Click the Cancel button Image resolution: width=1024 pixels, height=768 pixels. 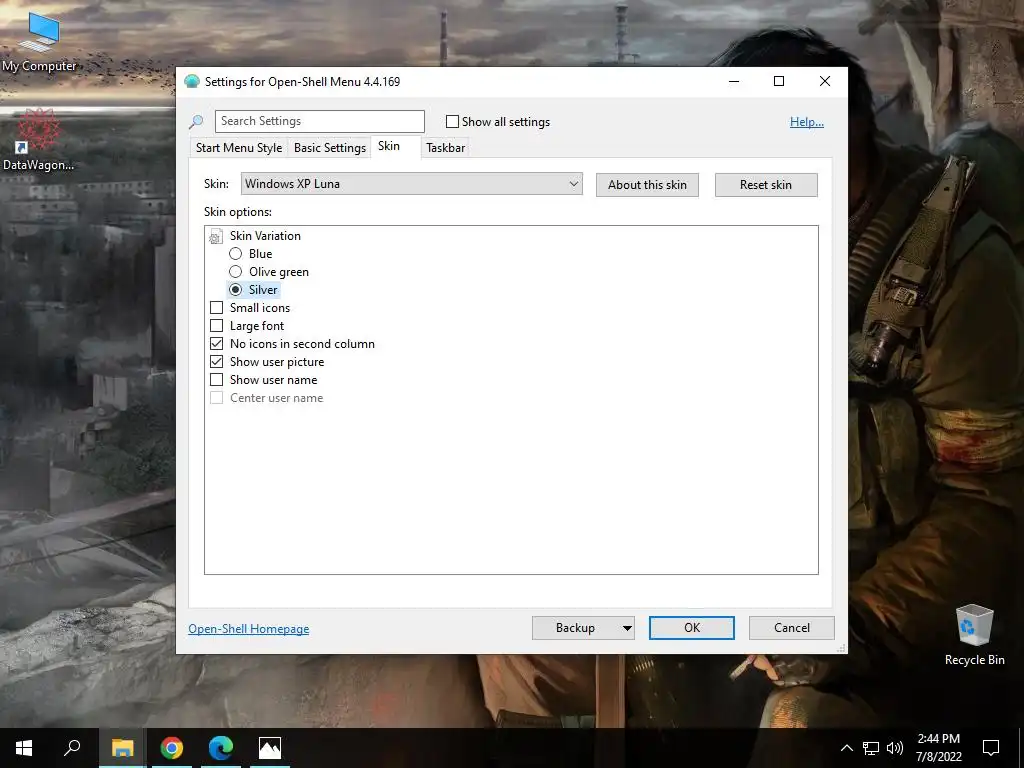click(x=792, y=628)
